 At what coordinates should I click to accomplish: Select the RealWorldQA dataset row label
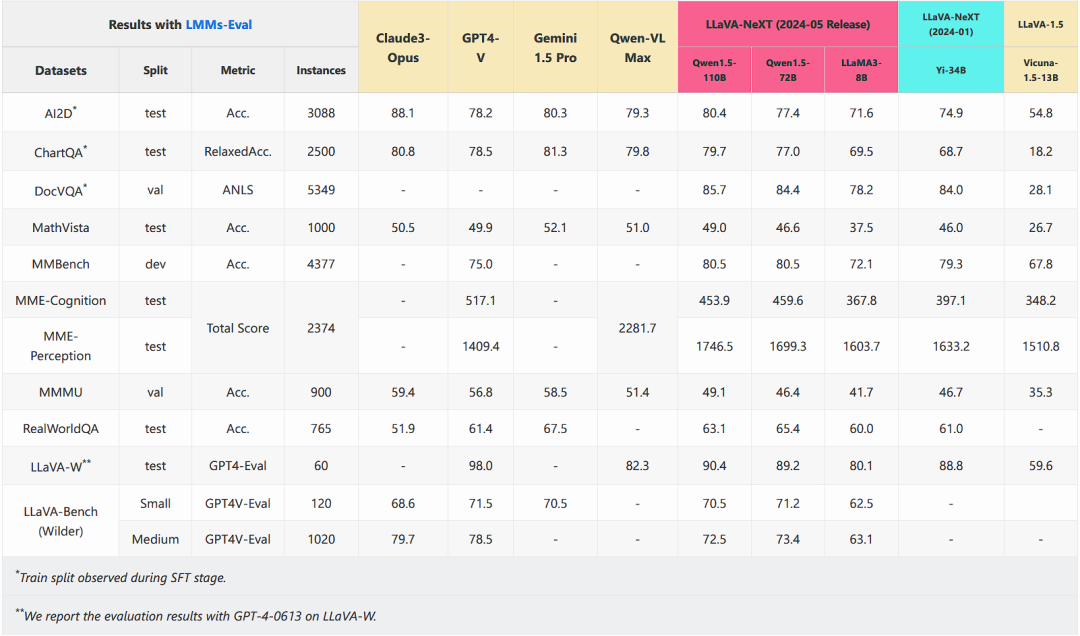pos(61,429)
